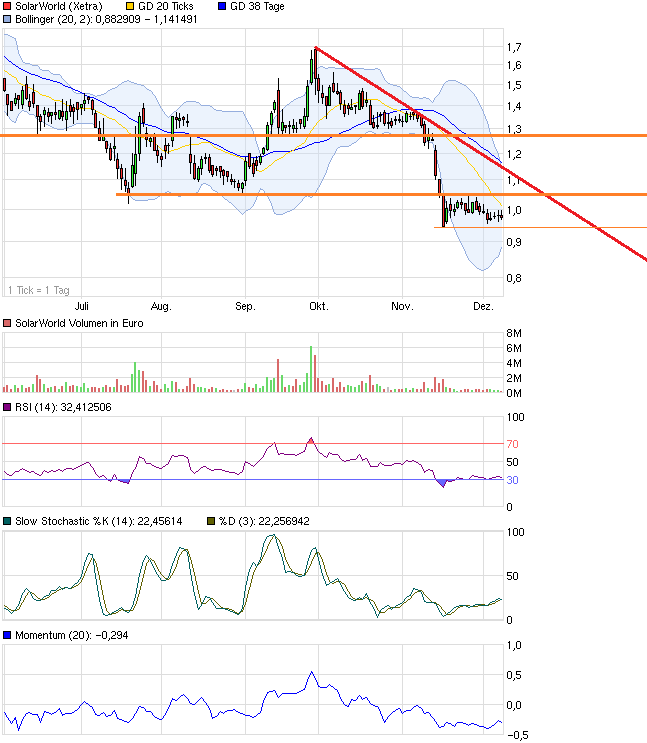Click the 8M volume axis label
647x743 pixels.
click(x=514, y=333)
